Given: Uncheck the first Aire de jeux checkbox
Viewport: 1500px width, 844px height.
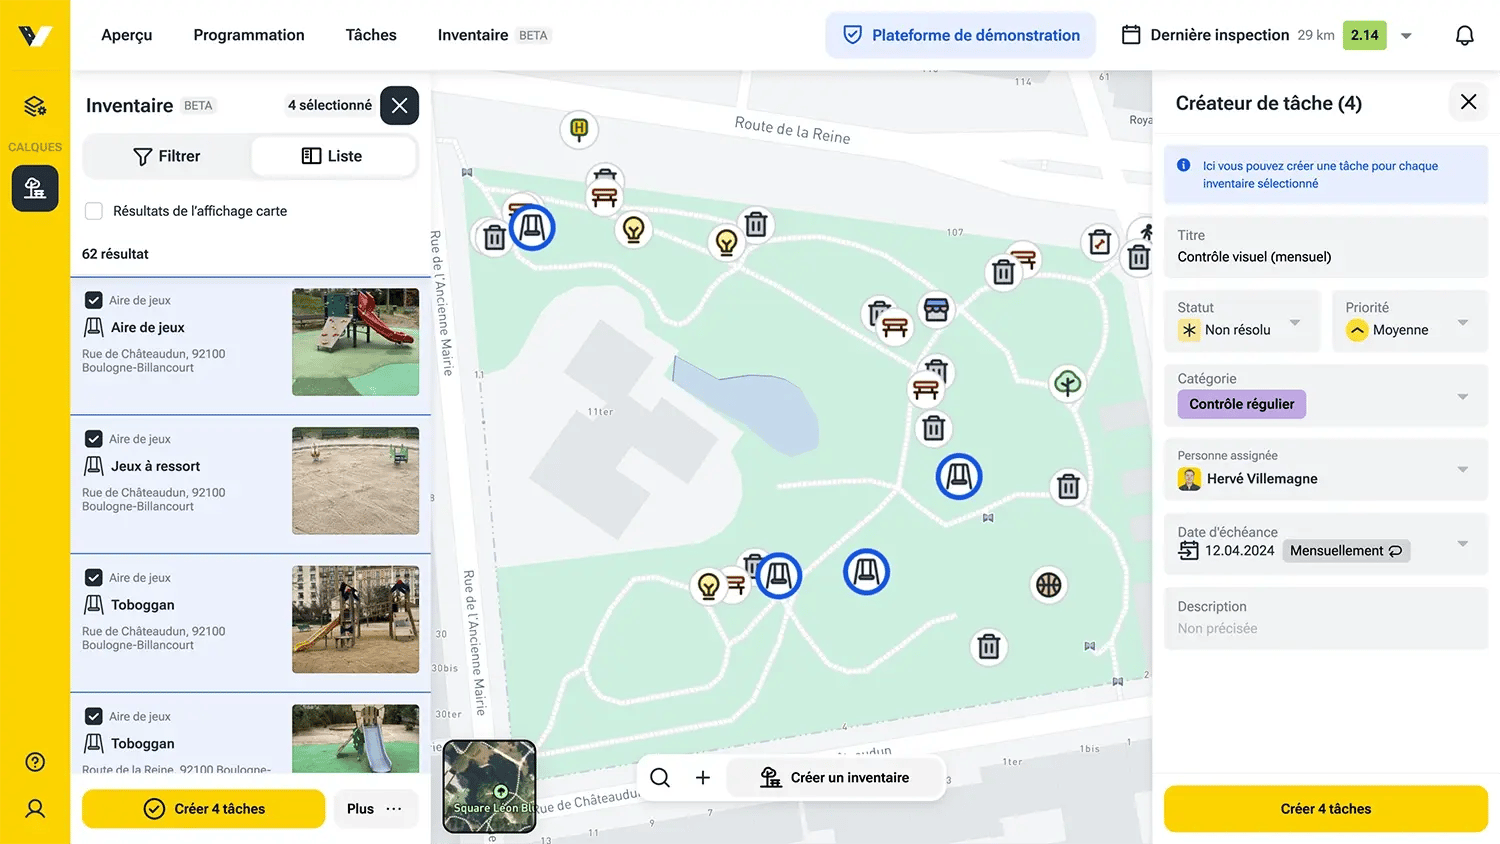Looking at the screenshot, I should pos(94,300).
